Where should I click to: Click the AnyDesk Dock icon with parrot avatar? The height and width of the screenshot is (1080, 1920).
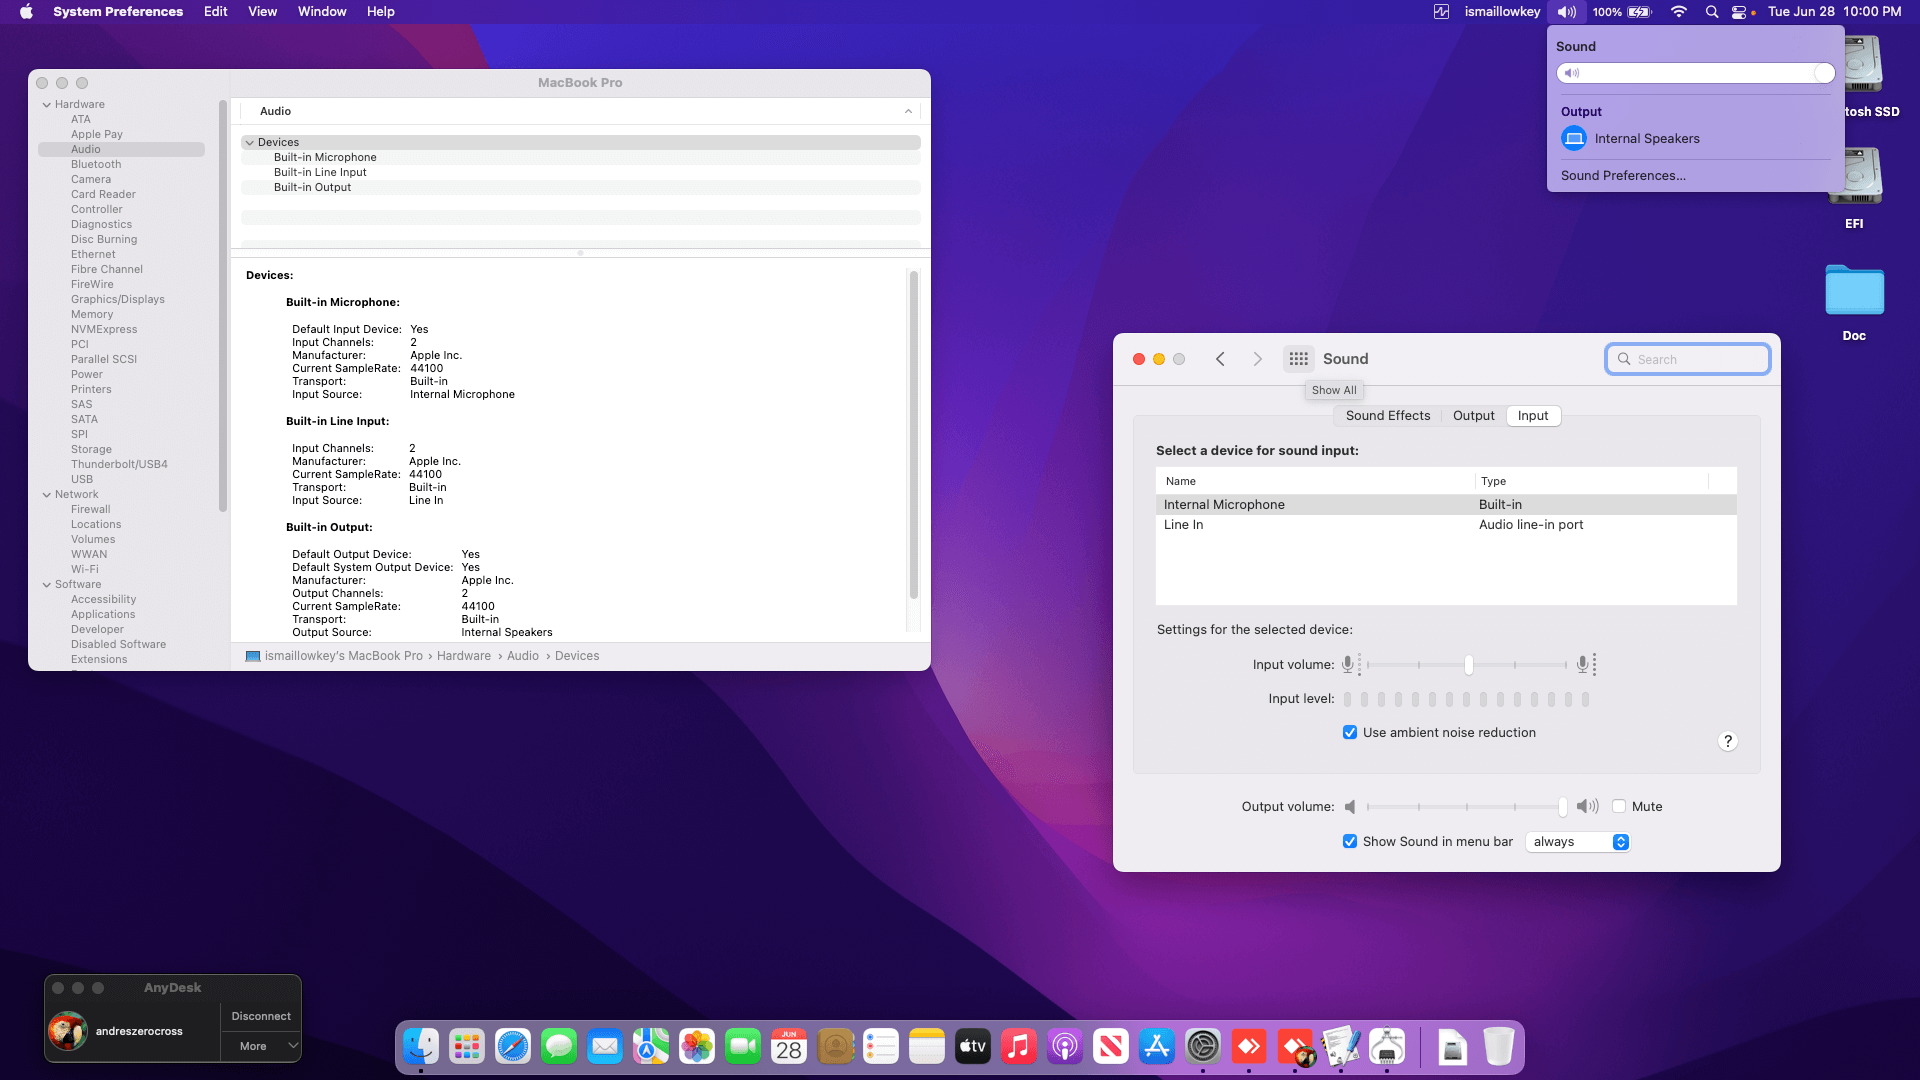coord(1295,1047)
